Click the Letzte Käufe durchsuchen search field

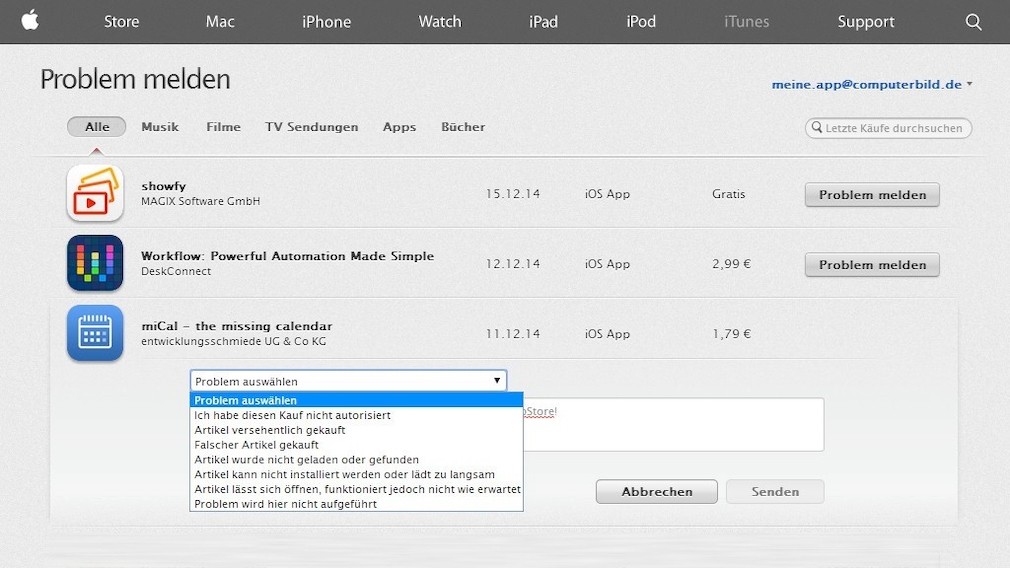888,128
